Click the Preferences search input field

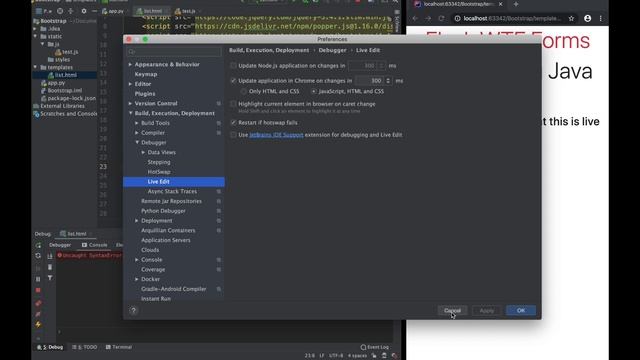coord(174,52)
